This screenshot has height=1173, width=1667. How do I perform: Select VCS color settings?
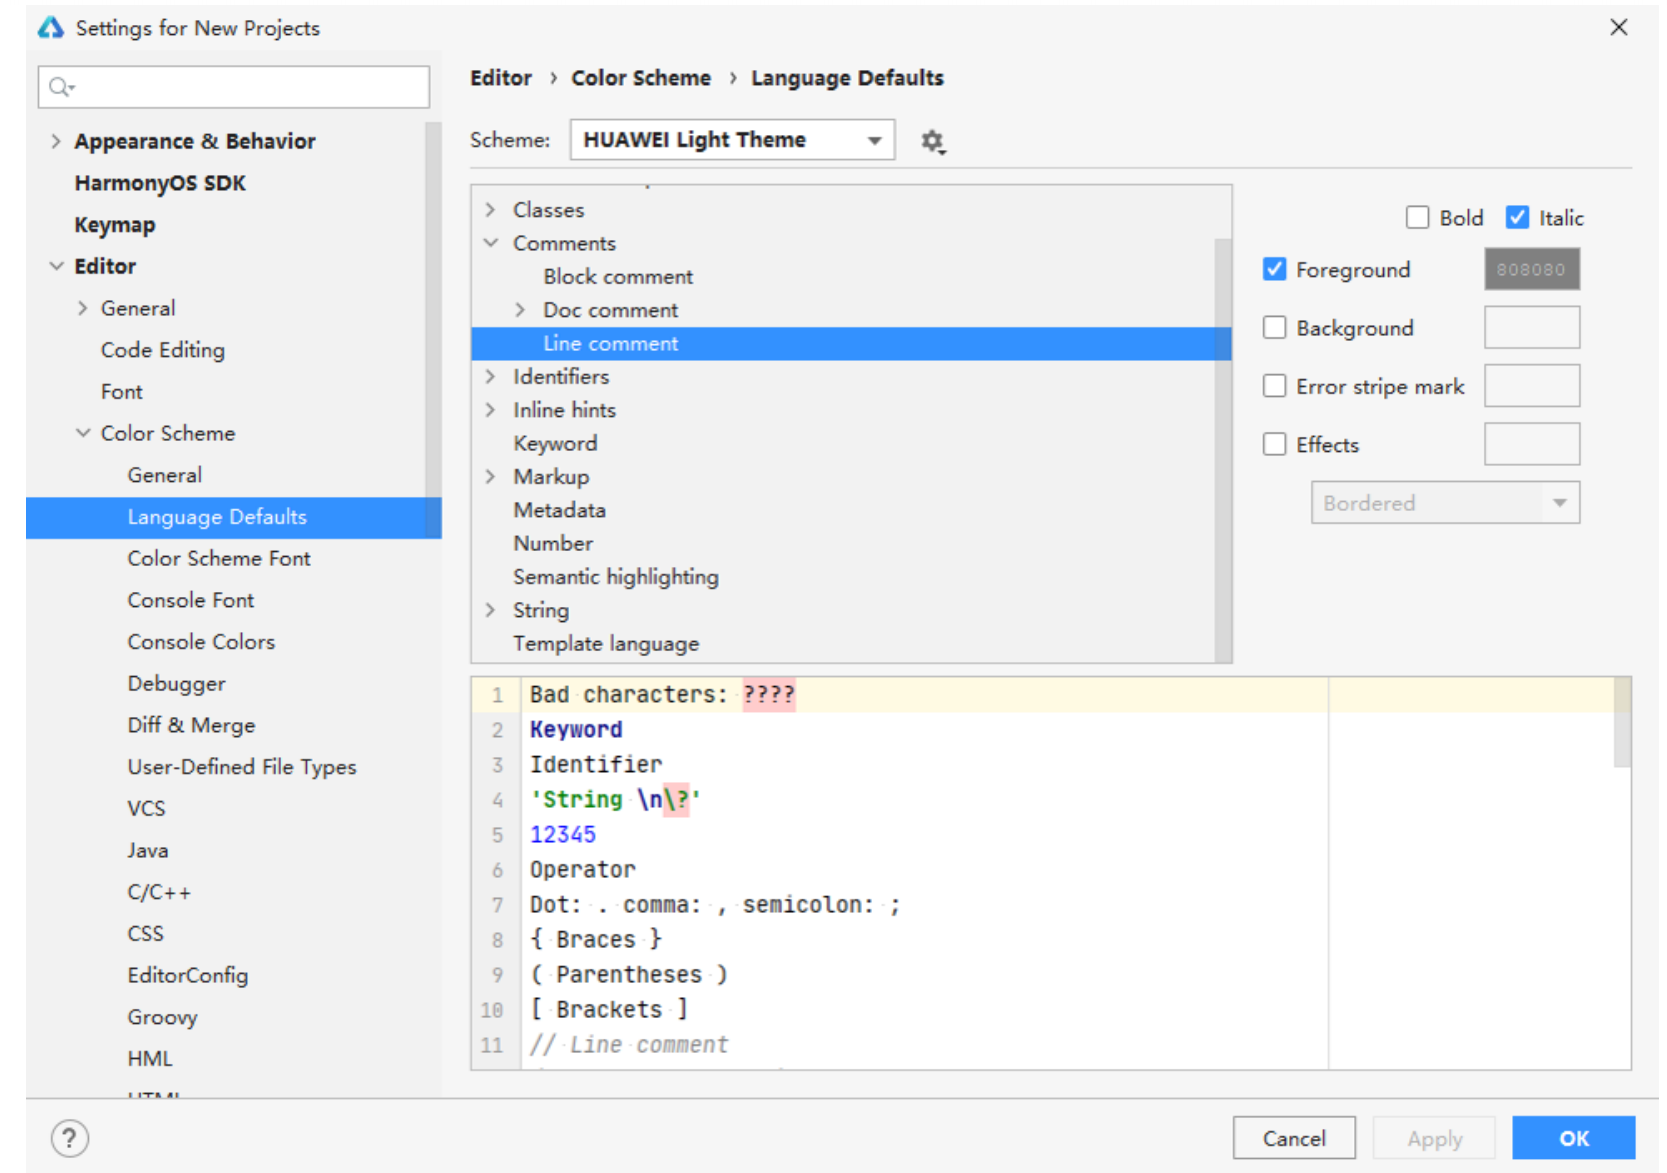pyautogui.click(x=146, y=808)
